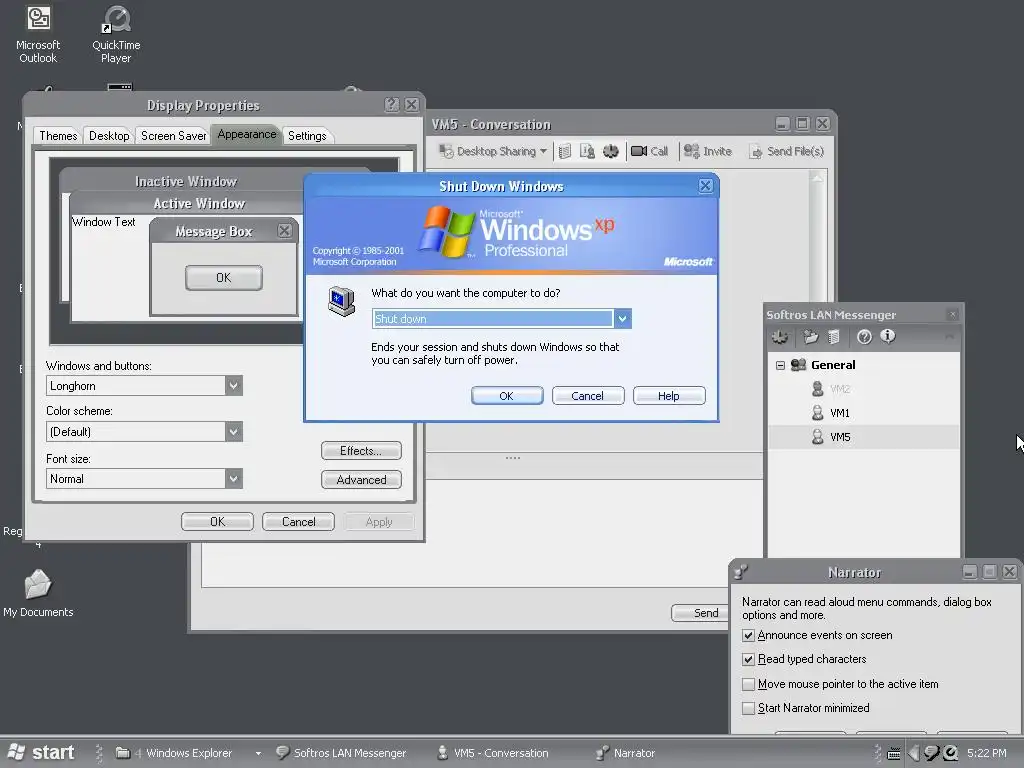Click the received files folder icon in Softros
The width and height of the screenshot is (1024, 768).
coord(811,337)
